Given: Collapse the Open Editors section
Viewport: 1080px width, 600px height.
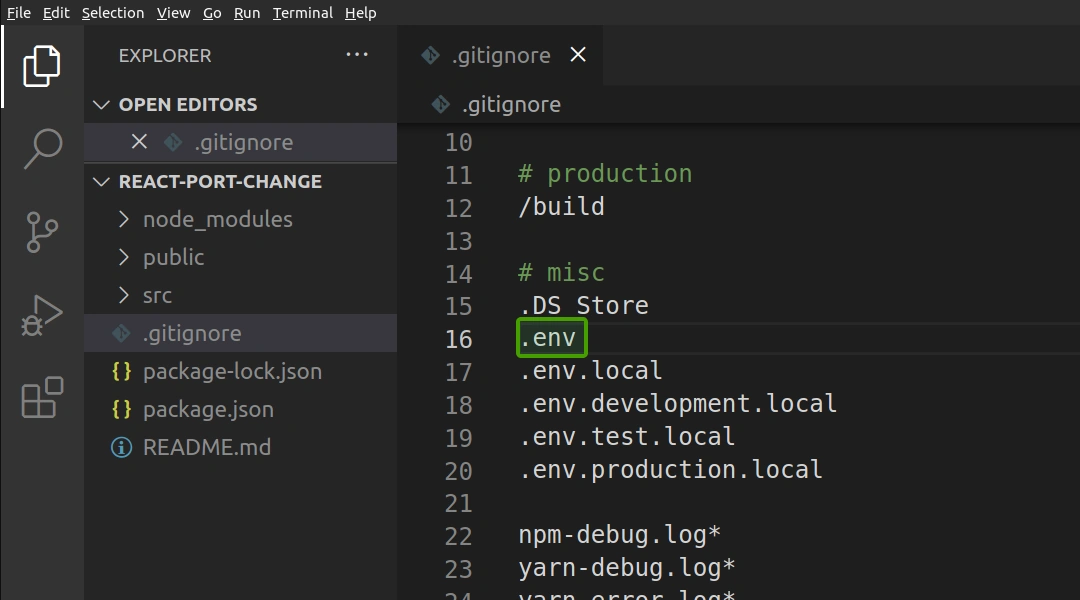Looking at the screenshot, I should pyautogui.click(x=101, y=105).
